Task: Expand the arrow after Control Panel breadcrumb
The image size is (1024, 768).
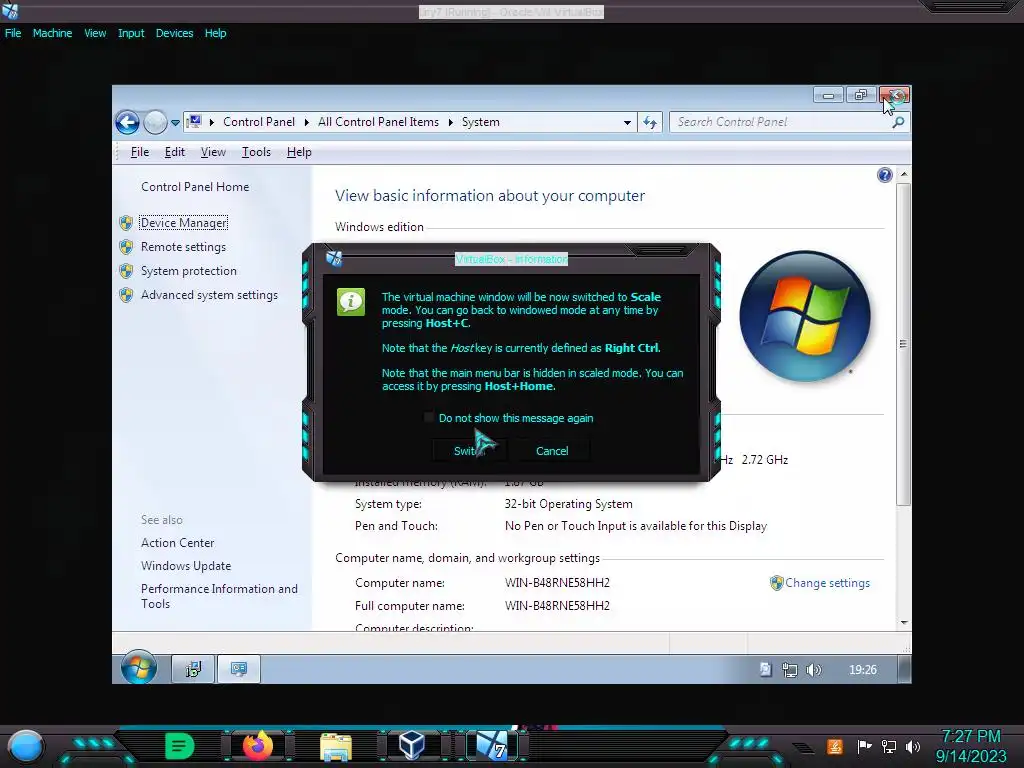Action: click(x=306, y=122)
